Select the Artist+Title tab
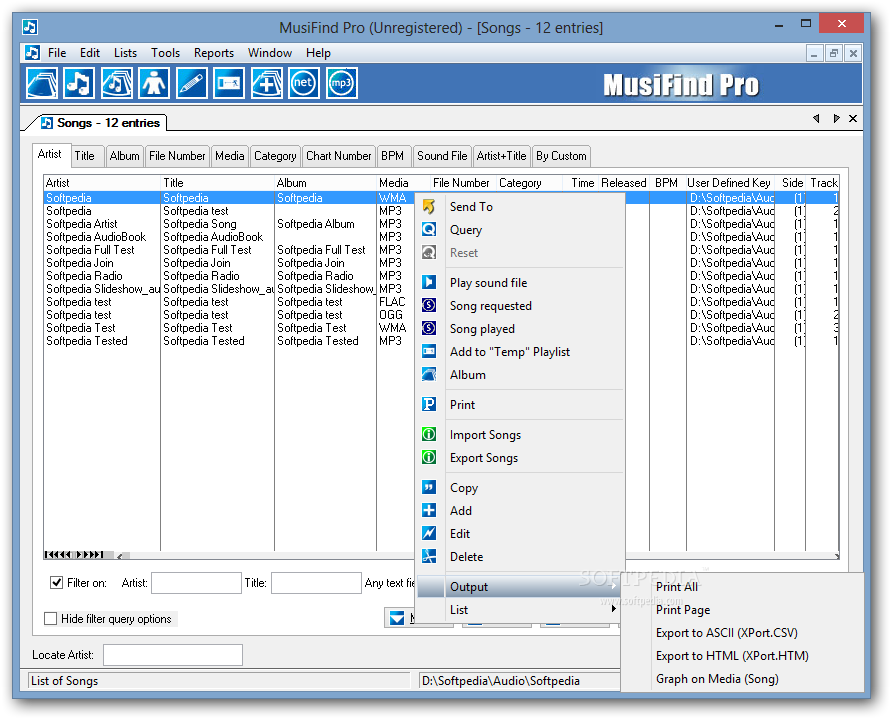Screen dimensions: 891x719 click(501, 156)
